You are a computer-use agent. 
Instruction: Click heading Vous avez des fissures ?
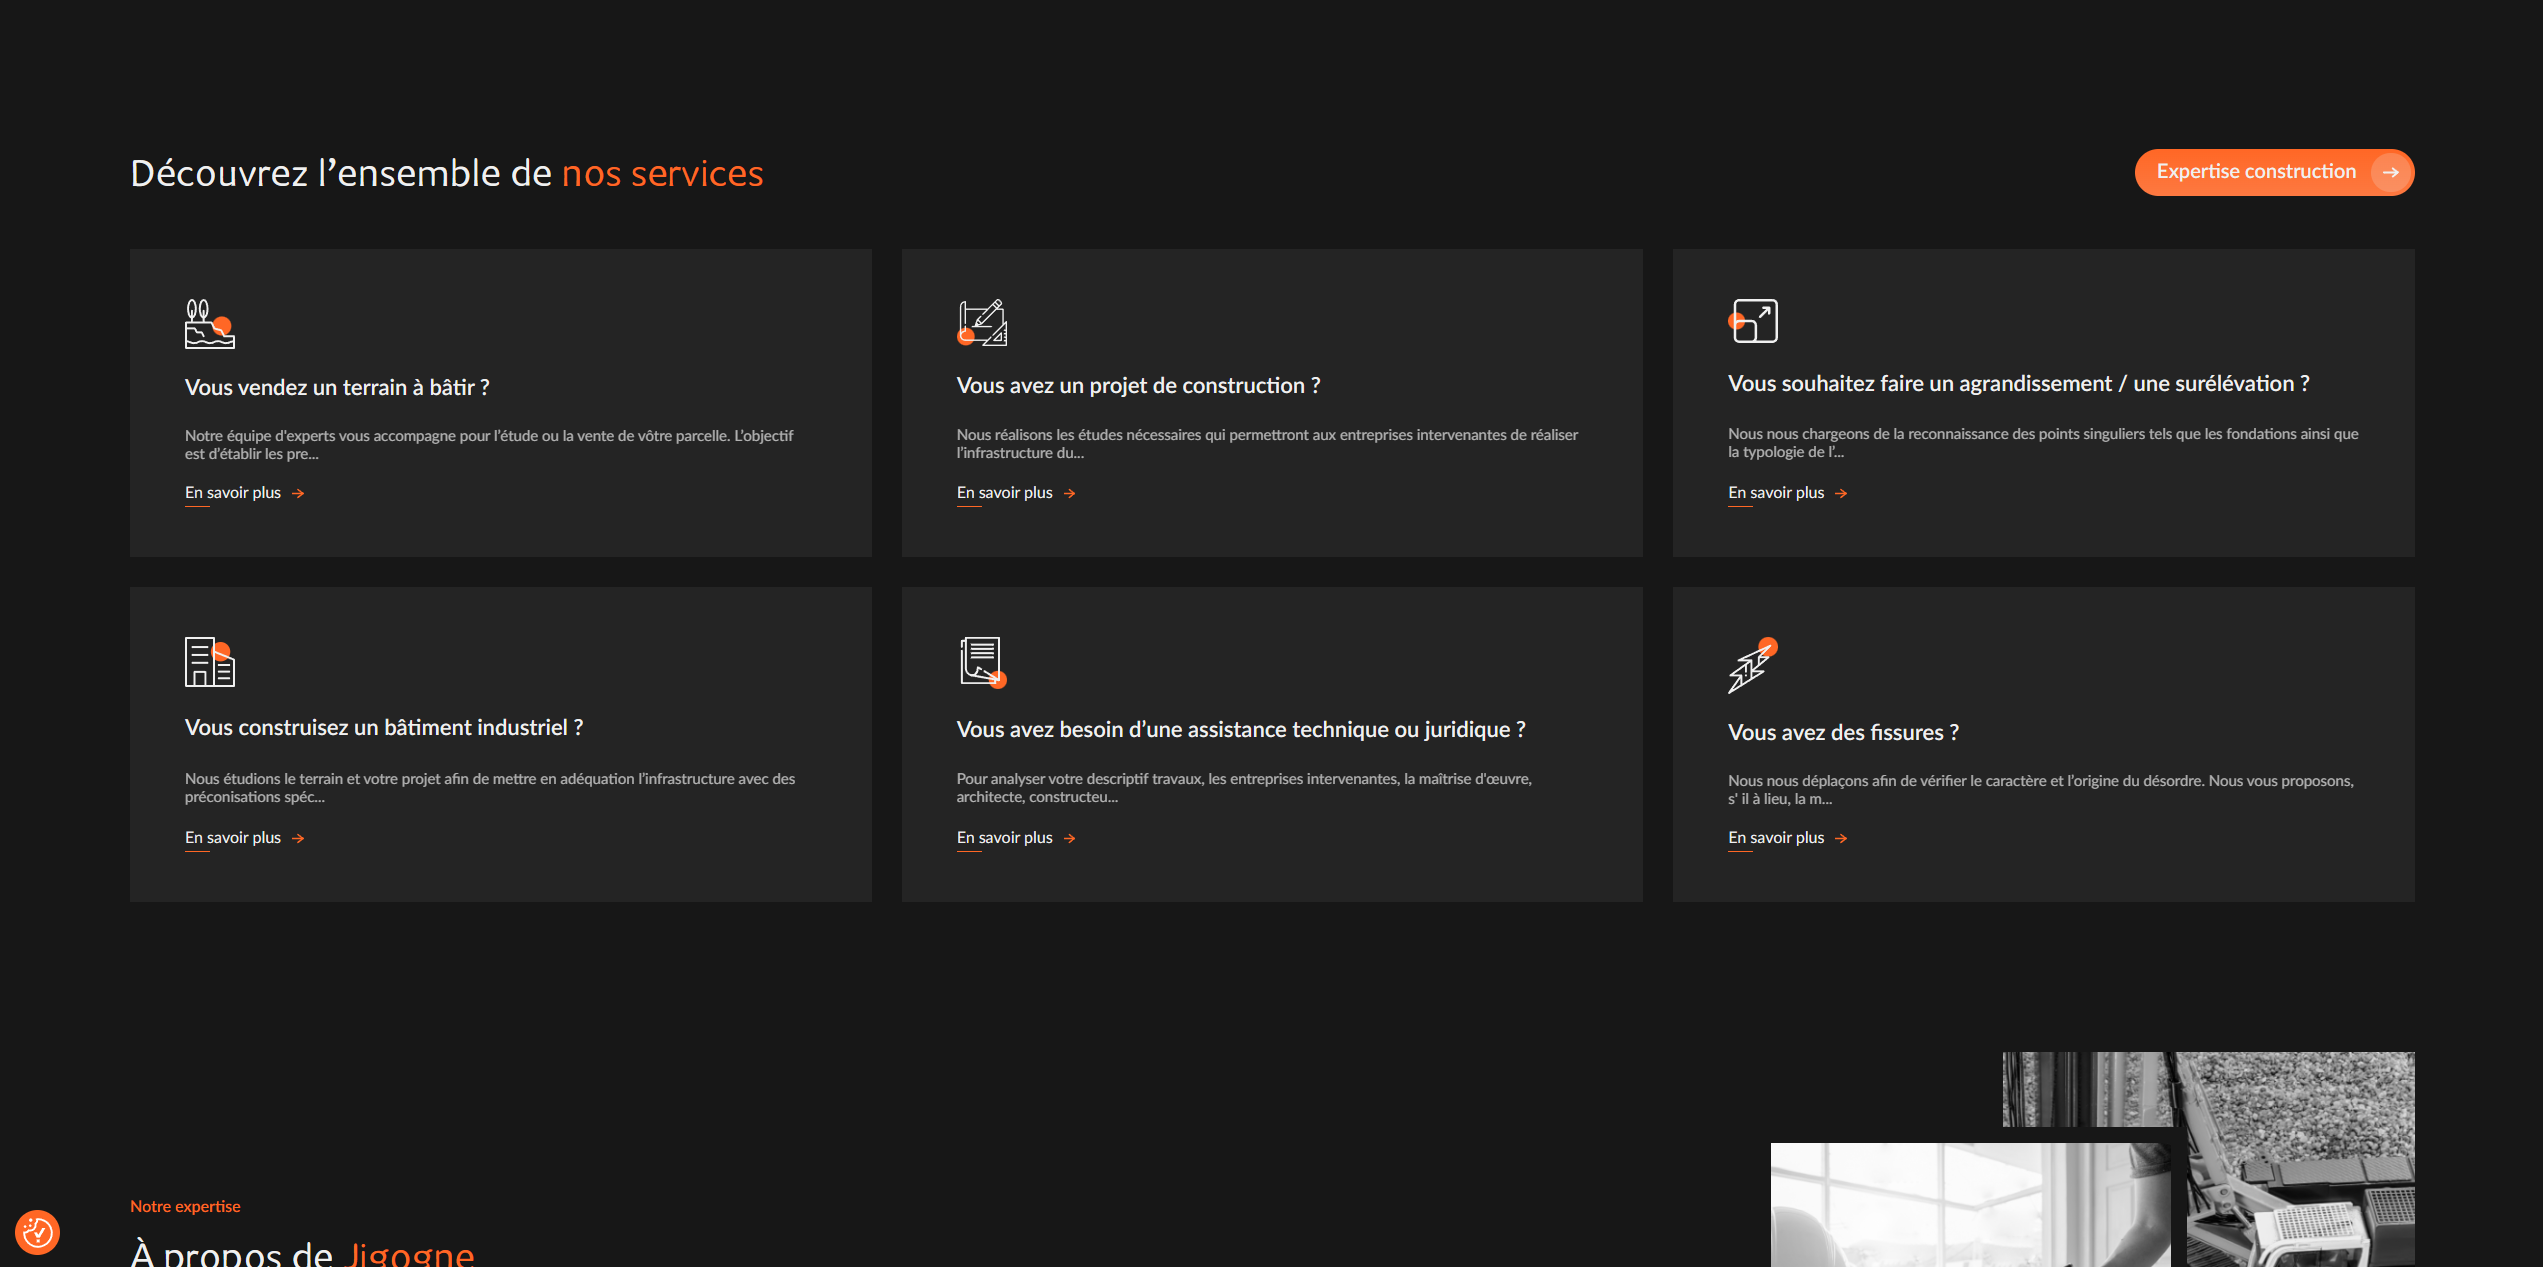pyautogui.click(x=1843, y=733)
